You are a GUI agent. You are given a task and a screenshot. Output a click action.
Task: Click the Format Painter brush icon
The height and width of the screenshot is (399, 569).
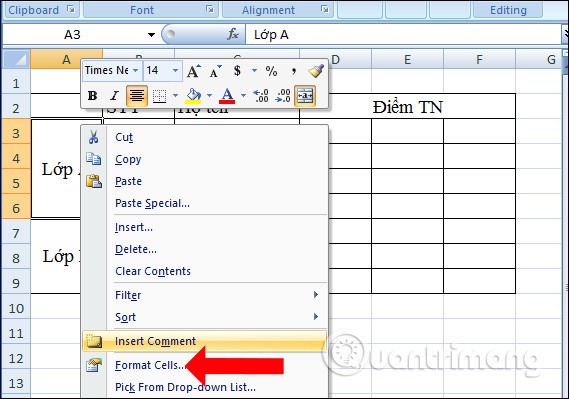point(316,71)
